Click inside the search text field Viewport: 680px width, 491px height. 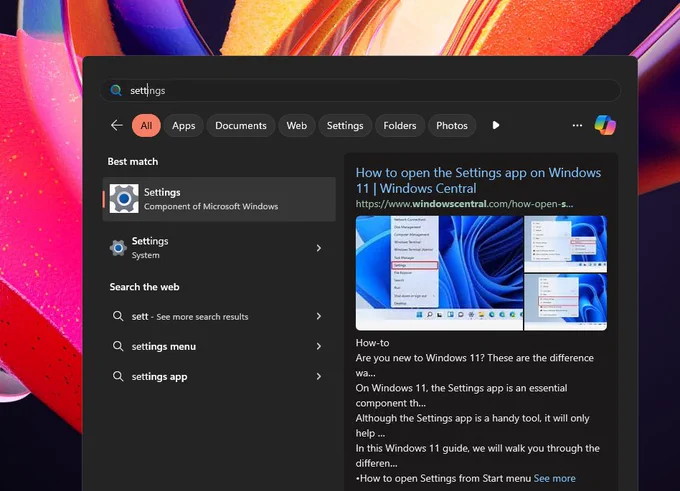[x=360, y=90]
